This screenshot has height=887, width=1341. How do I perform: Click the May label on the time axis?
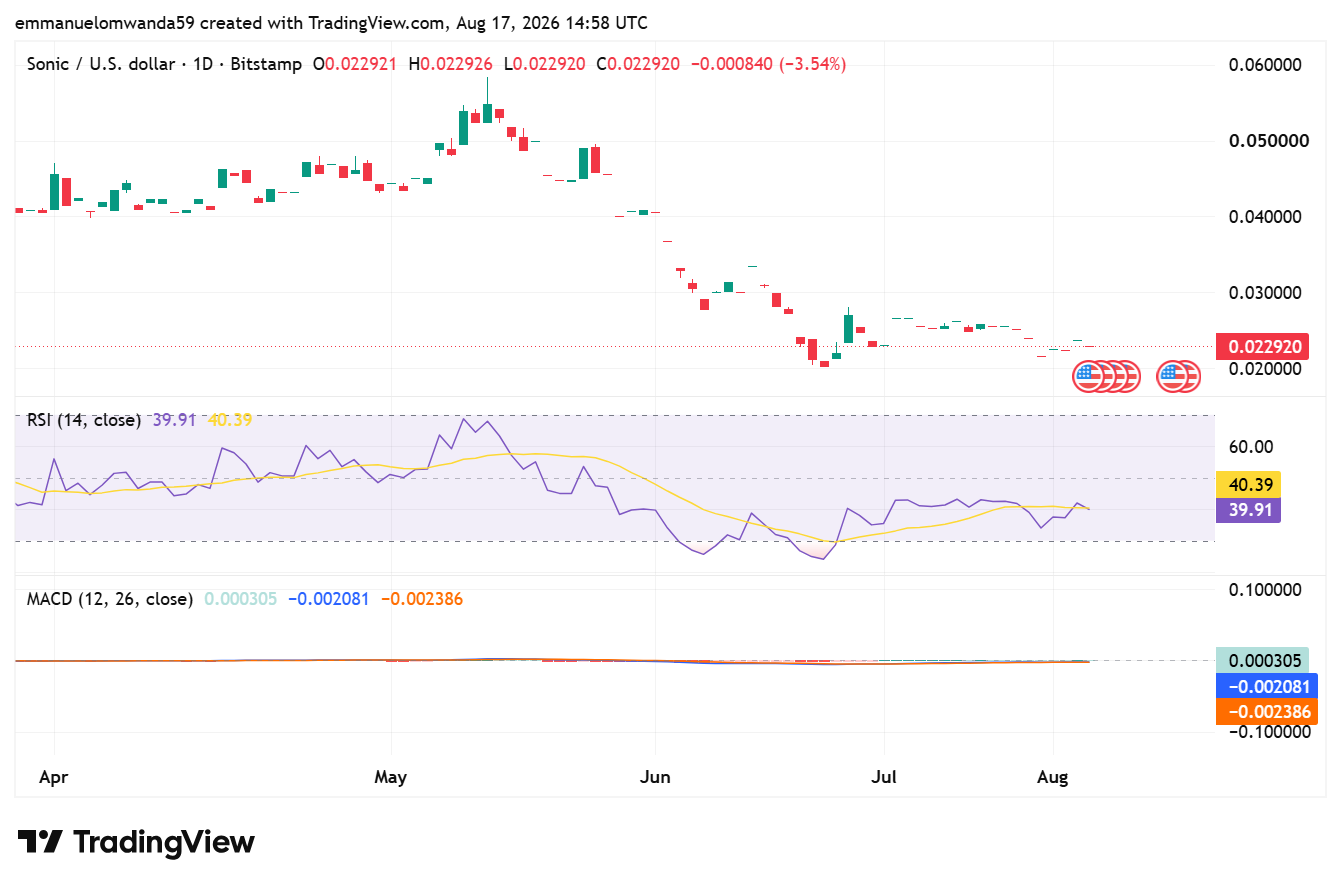point(390,777)
